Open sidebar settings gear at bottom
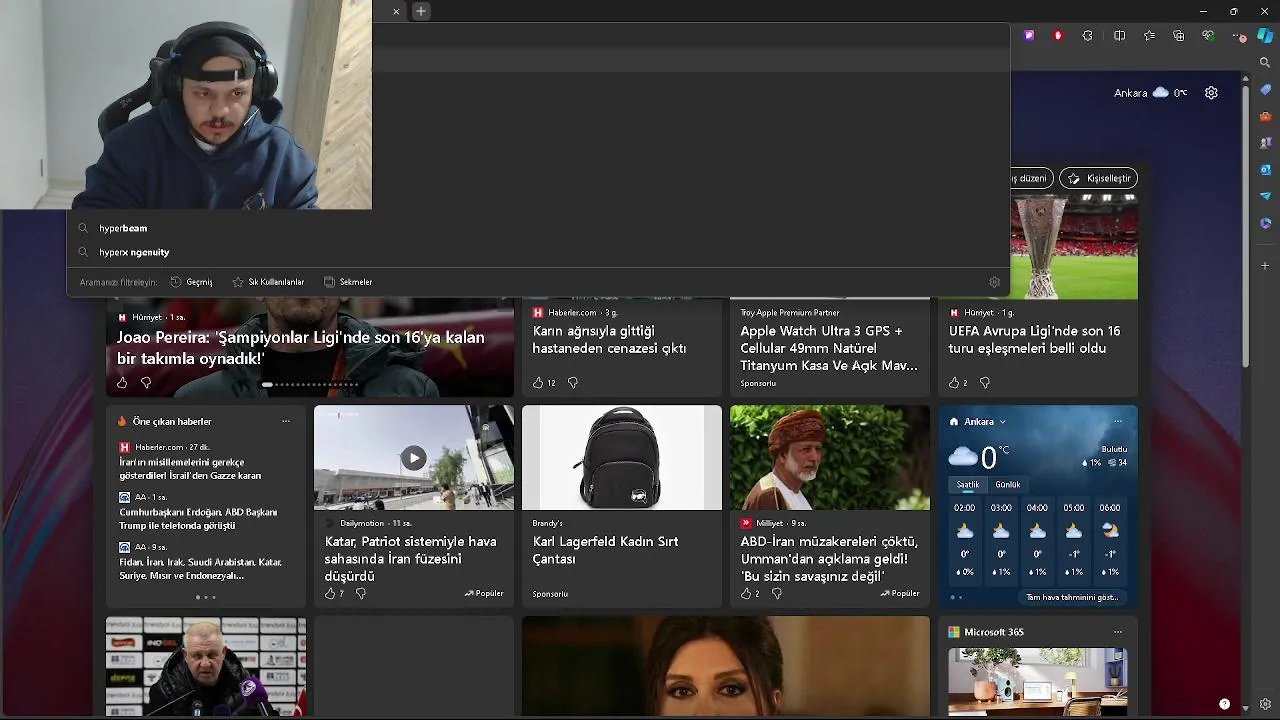 coord(1265,704)
